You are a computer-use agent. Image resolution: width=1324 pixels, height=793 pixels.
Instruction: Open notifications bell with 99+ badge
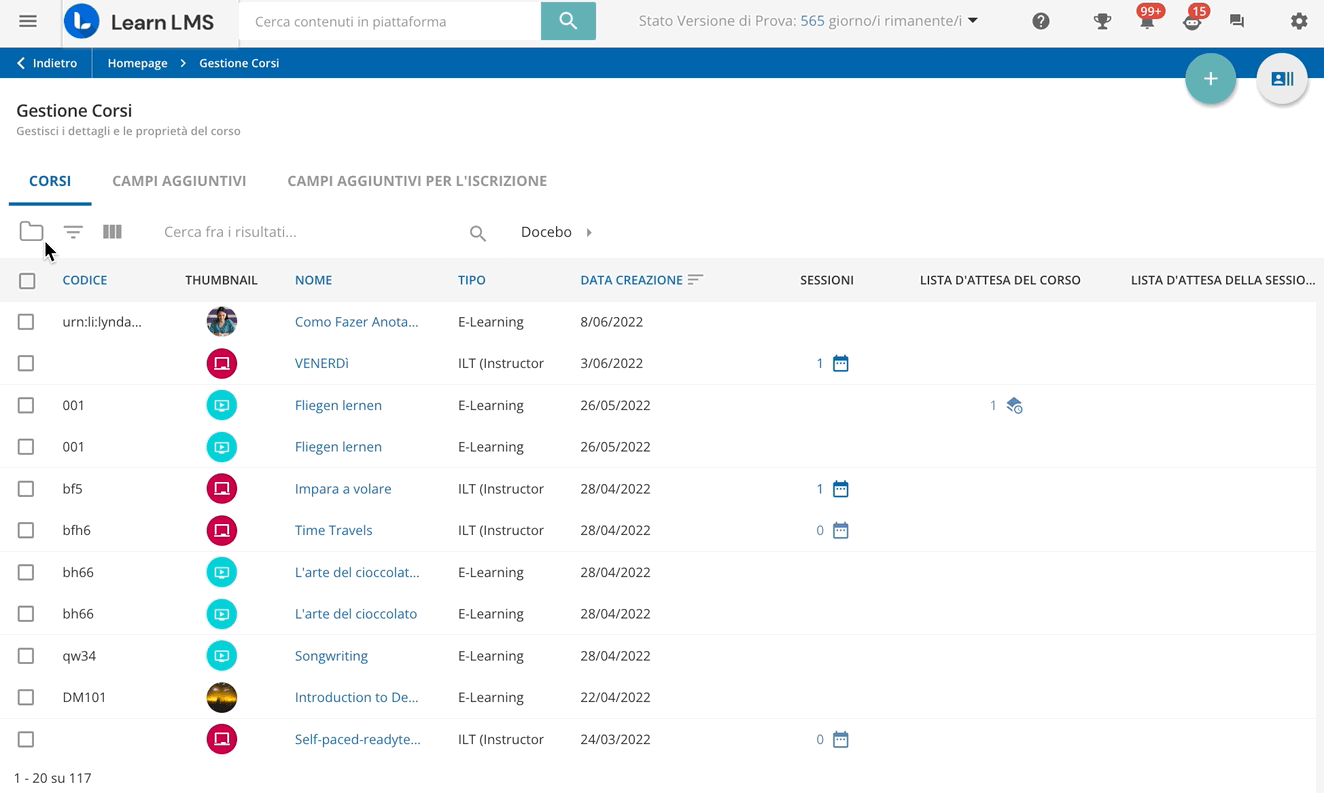click(x=1147, y=21)
